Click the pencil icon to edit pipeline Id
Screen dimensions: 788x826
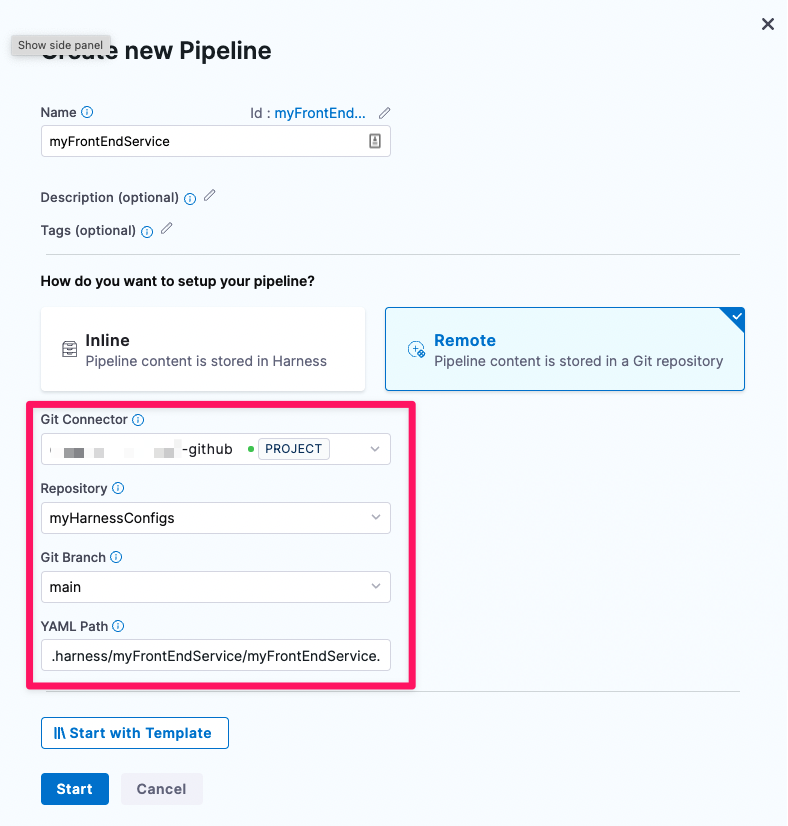tap(385, 113)
